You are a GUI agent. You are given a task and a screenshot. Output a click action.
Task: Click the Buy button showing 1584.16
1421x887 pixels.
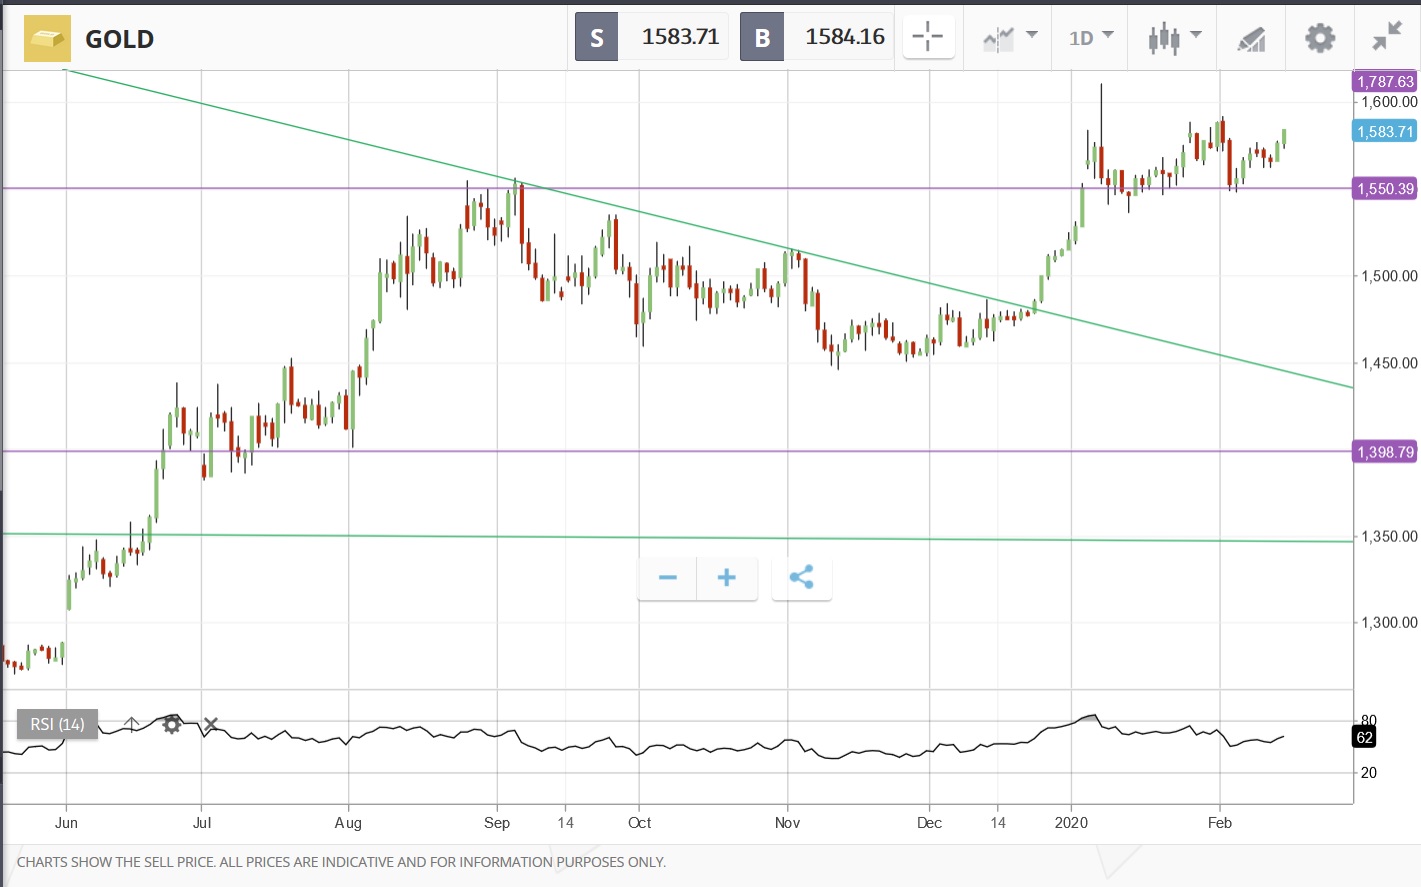coord(815,36)
